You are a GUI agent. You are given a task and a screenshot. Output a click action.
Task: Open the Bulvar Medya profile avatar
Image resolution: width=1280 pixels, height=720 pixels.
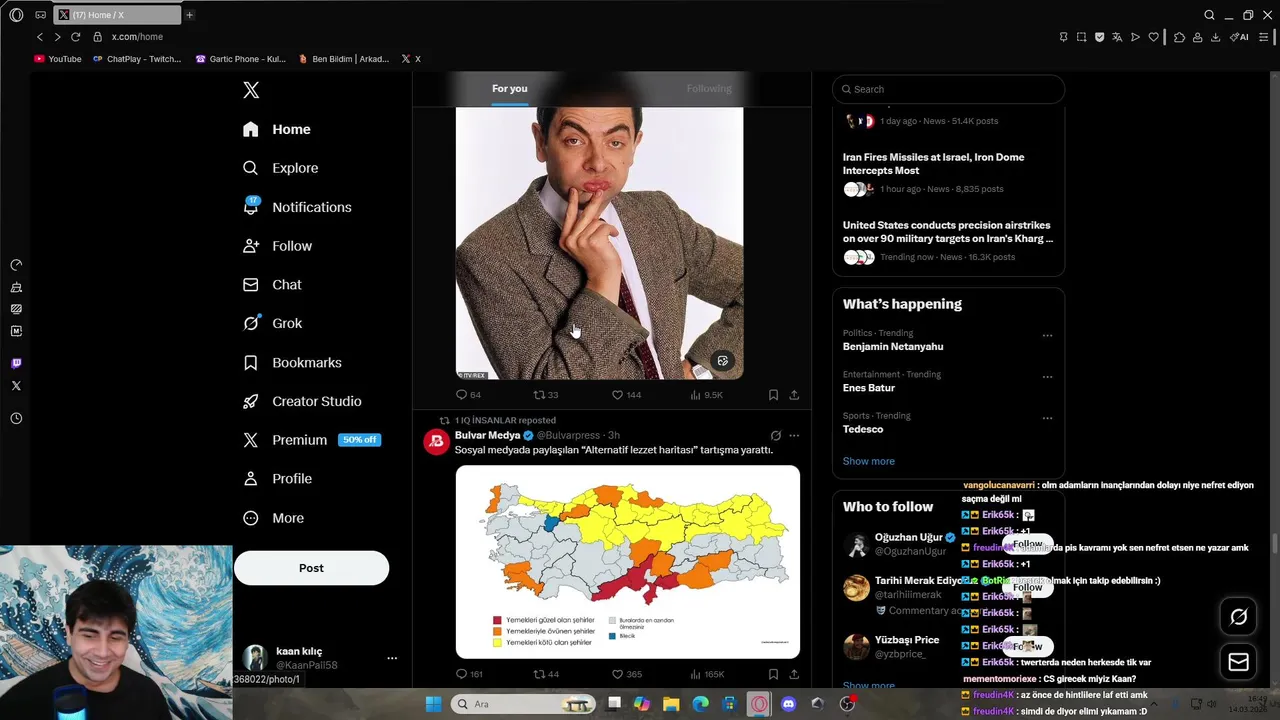pyautogui.click(x=436, y=442)
